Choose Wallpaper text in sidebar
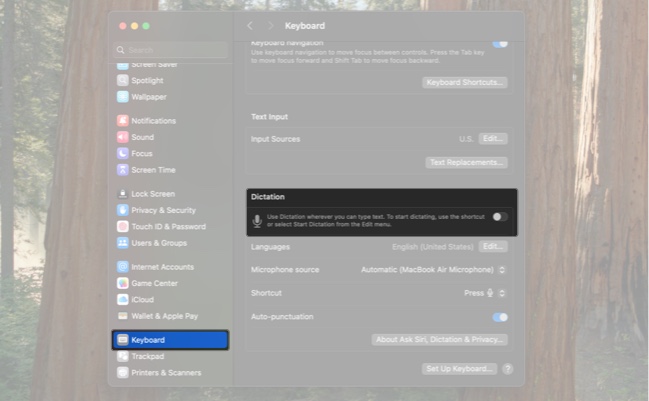 pyautogui.click(x=149, y=97)
